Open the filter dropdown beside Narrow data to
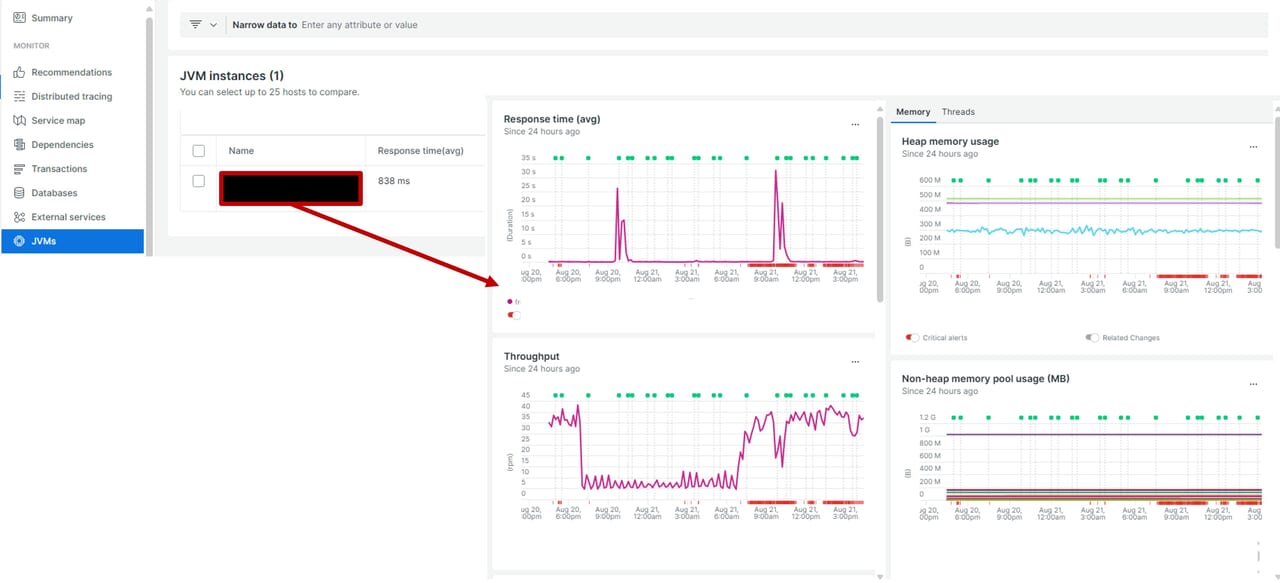The image size is (1280, 583). pyautogui.click(x=202, y=25)
